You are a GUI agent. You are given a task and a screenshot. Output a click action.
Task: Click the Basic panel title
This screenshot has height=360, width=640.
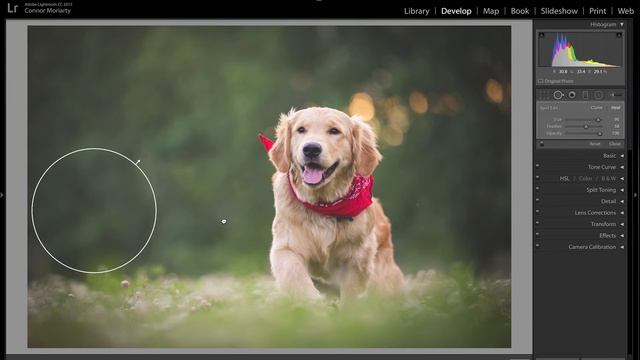pyautogui.click(x=609, y=156)
